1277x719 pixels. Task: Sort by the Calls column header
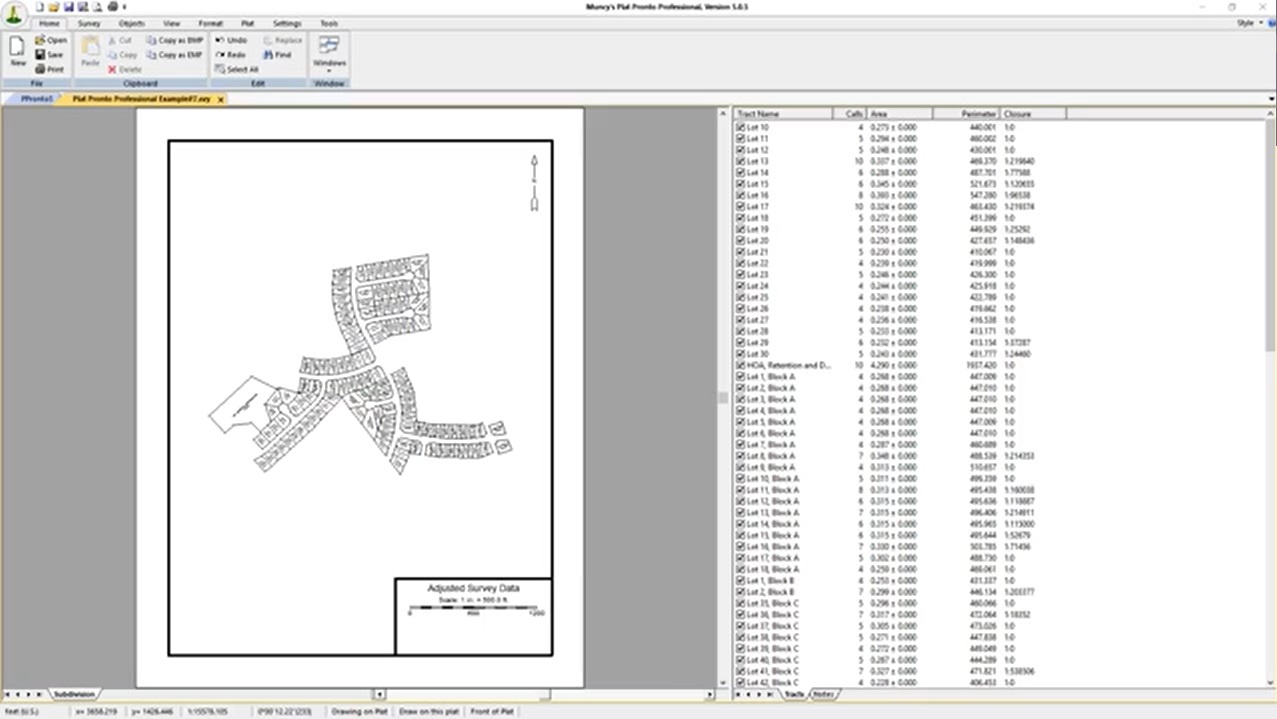coord(849,114)
